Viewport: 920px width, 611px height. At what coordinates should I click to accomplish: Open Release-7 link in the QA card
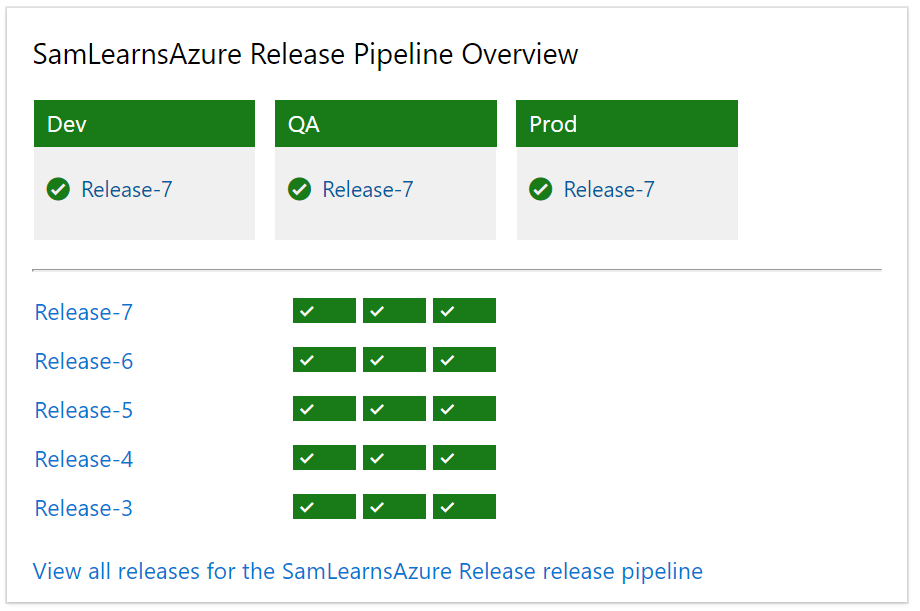tap(368, 189)
